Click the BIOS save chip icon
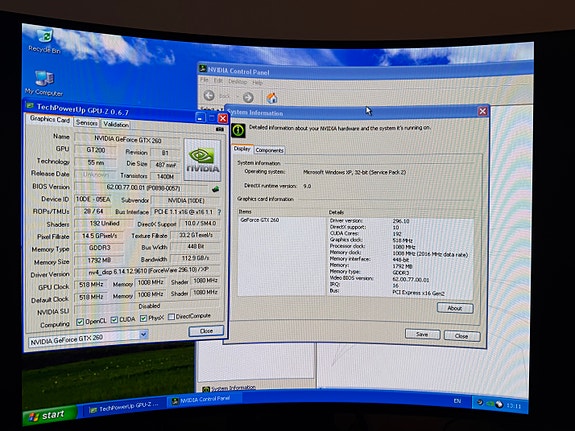575x431 pixels. [216, 189]
